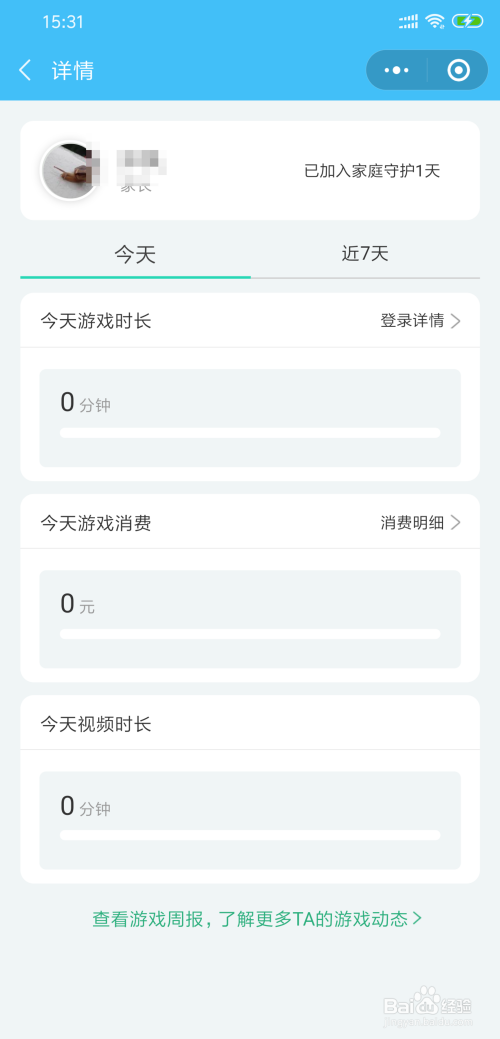Tap the Wi-Fi status icon
Image resolution: width=500 pixels, height=1039 pixels.
(434, 21)
